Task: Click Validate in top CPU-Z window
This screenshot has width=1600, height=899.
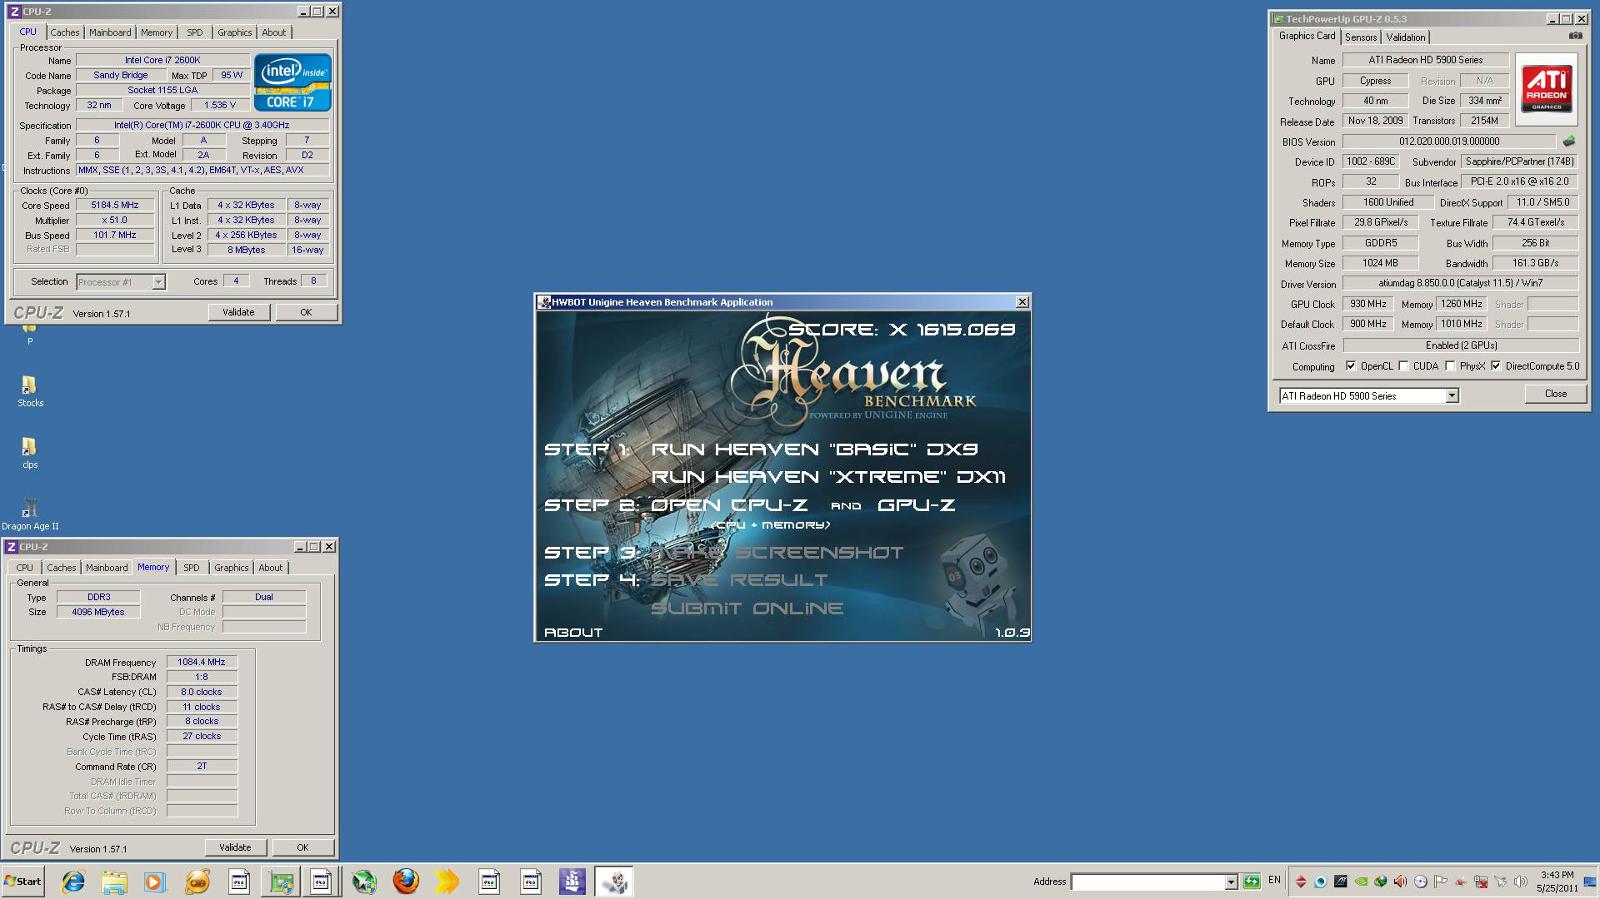Action: tap(238, 312)
